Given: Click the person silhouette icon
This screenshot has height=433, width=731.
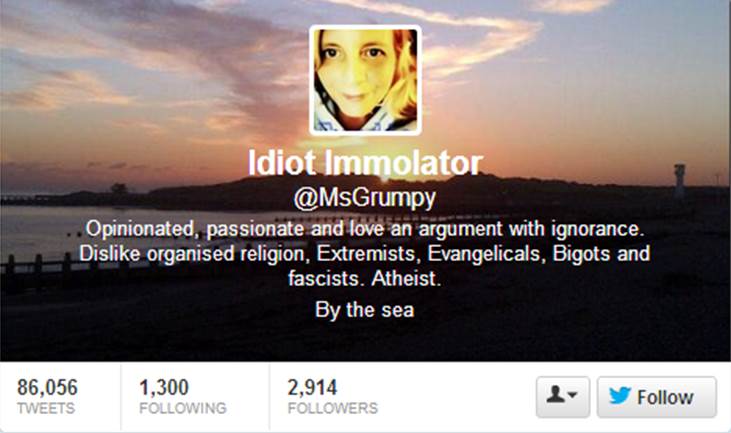Looking at the screenshot, I should click(x=555, y=394).
